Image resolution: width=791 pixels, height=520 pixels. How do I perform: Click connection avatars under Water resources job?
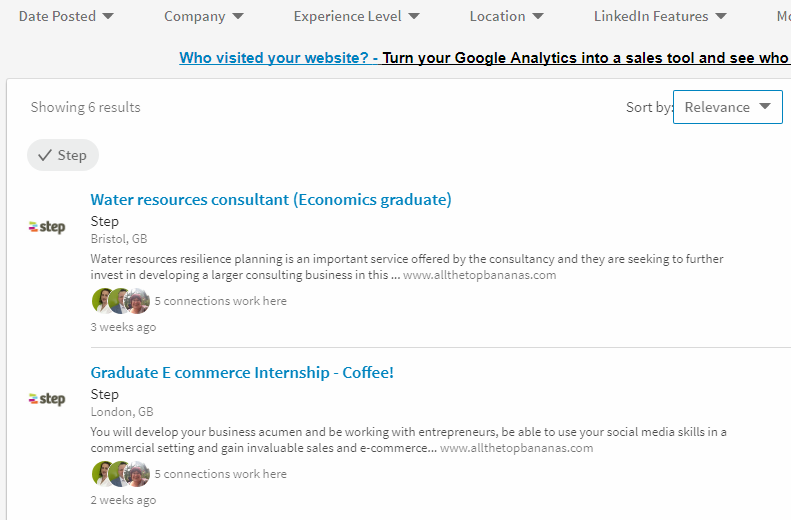coord(120,301)
